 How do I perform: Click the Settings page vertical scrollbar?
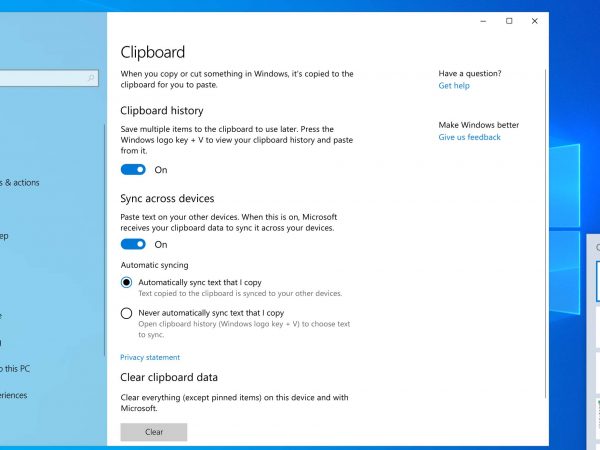pyautogui.click(x=545, y=233)
